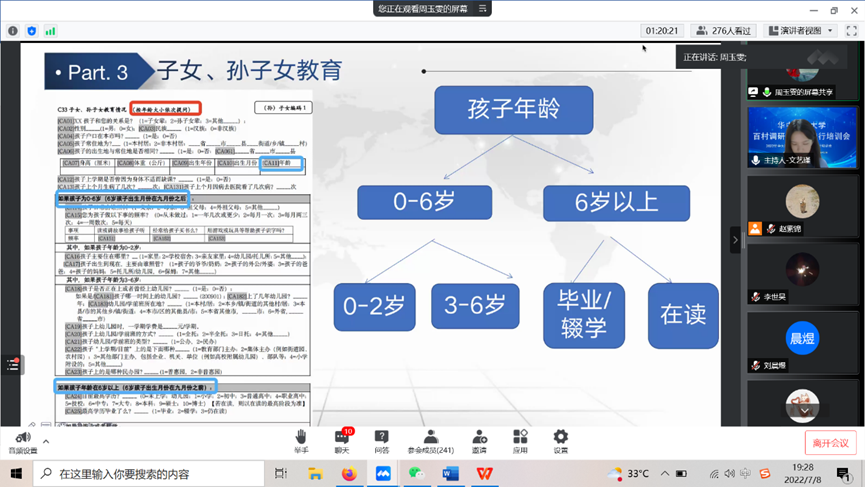865x487 pixels.
Task: Open 参会成员 participants list
Action: (430, 438)
